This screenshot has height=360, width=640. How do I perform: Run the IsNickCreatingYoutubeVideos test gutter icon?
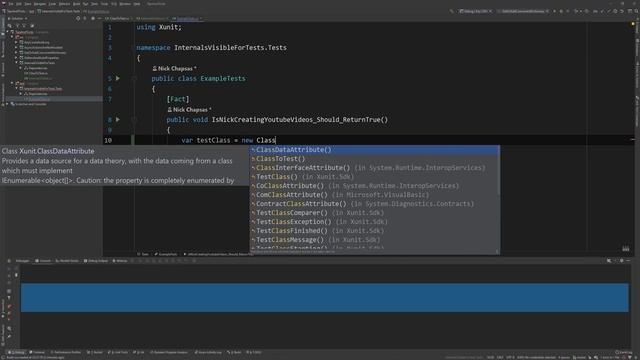tap(118, 119)
